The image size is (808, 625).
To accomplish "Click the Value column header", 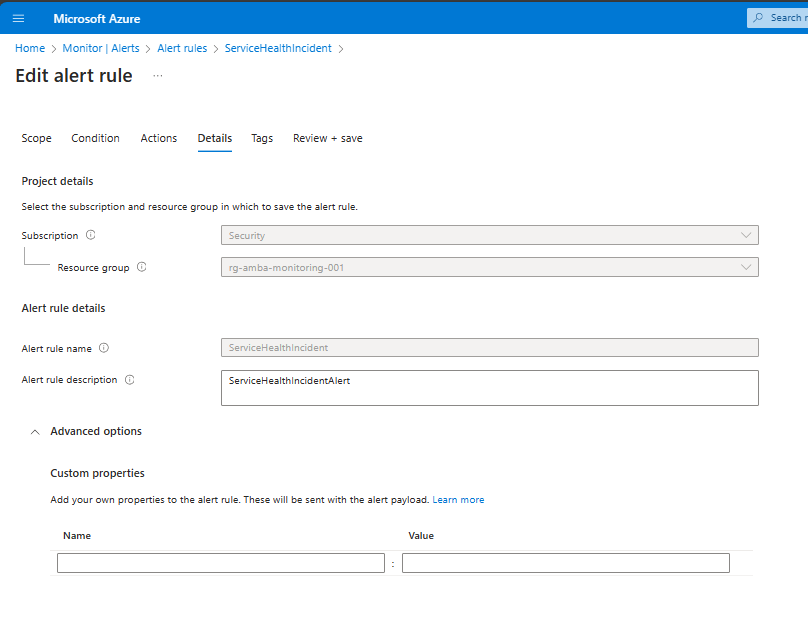I will coord(421,536).
